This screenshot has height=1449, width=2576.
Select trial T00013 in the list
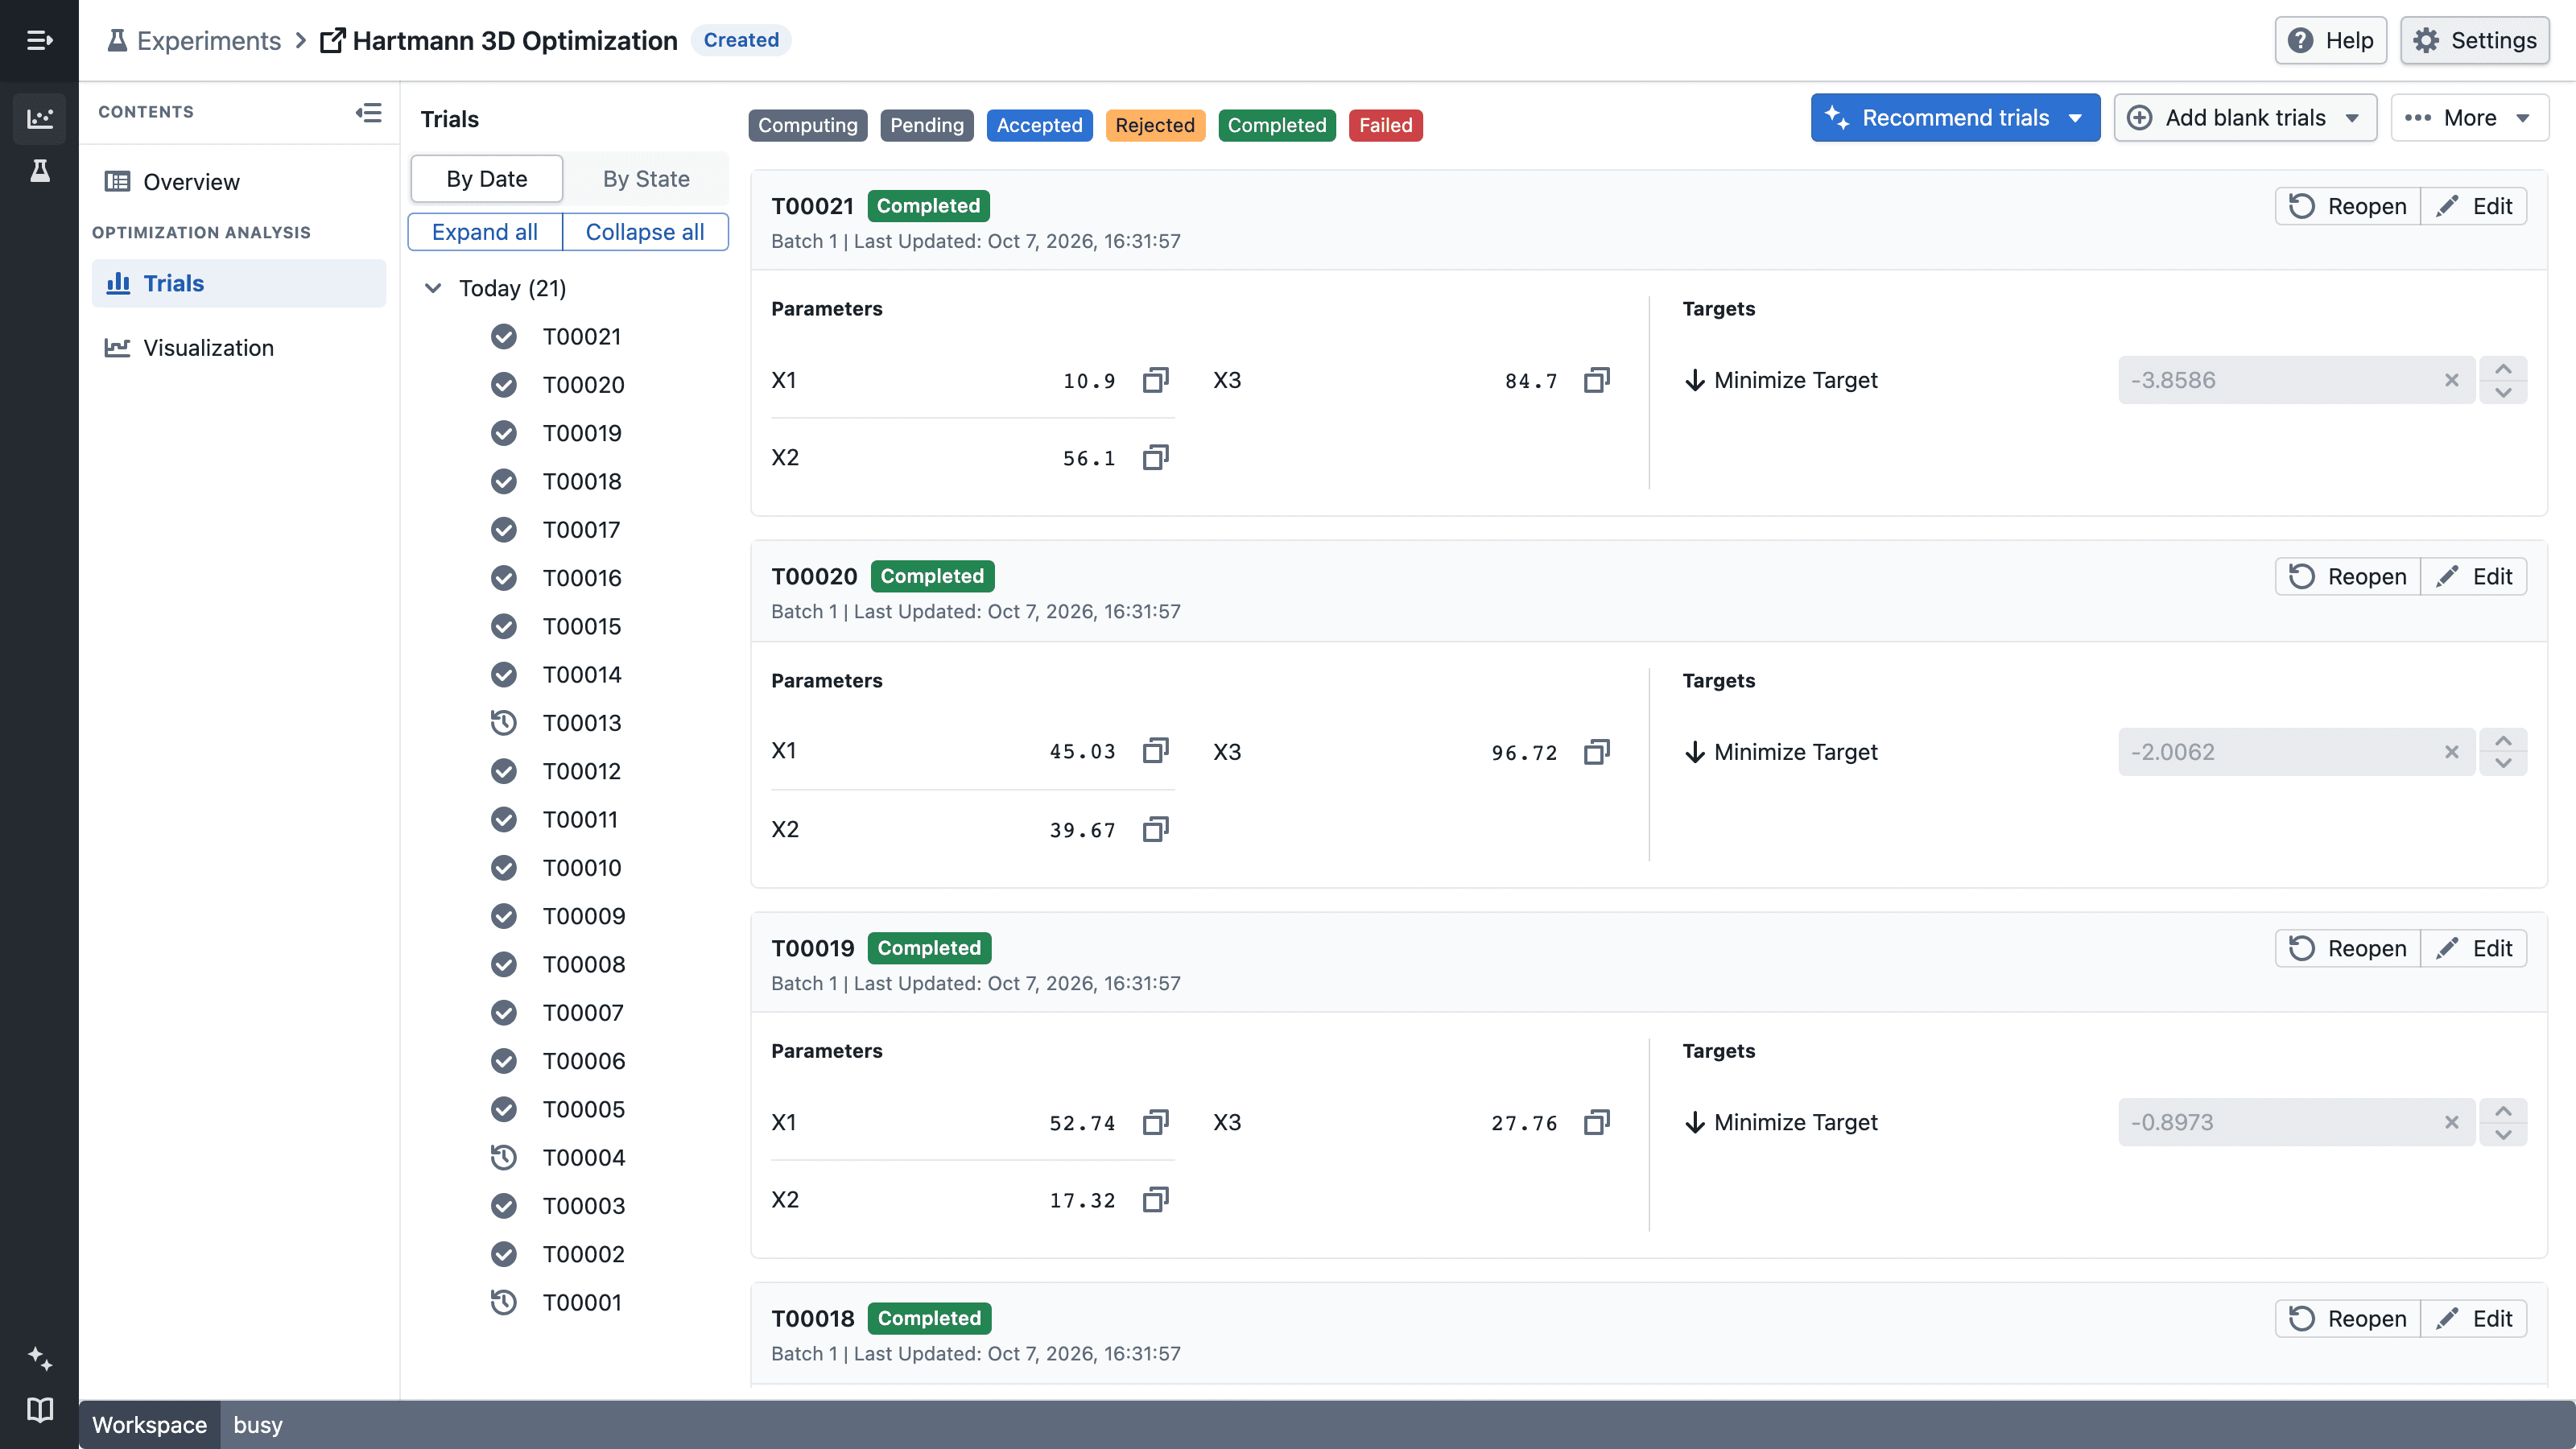581,723
